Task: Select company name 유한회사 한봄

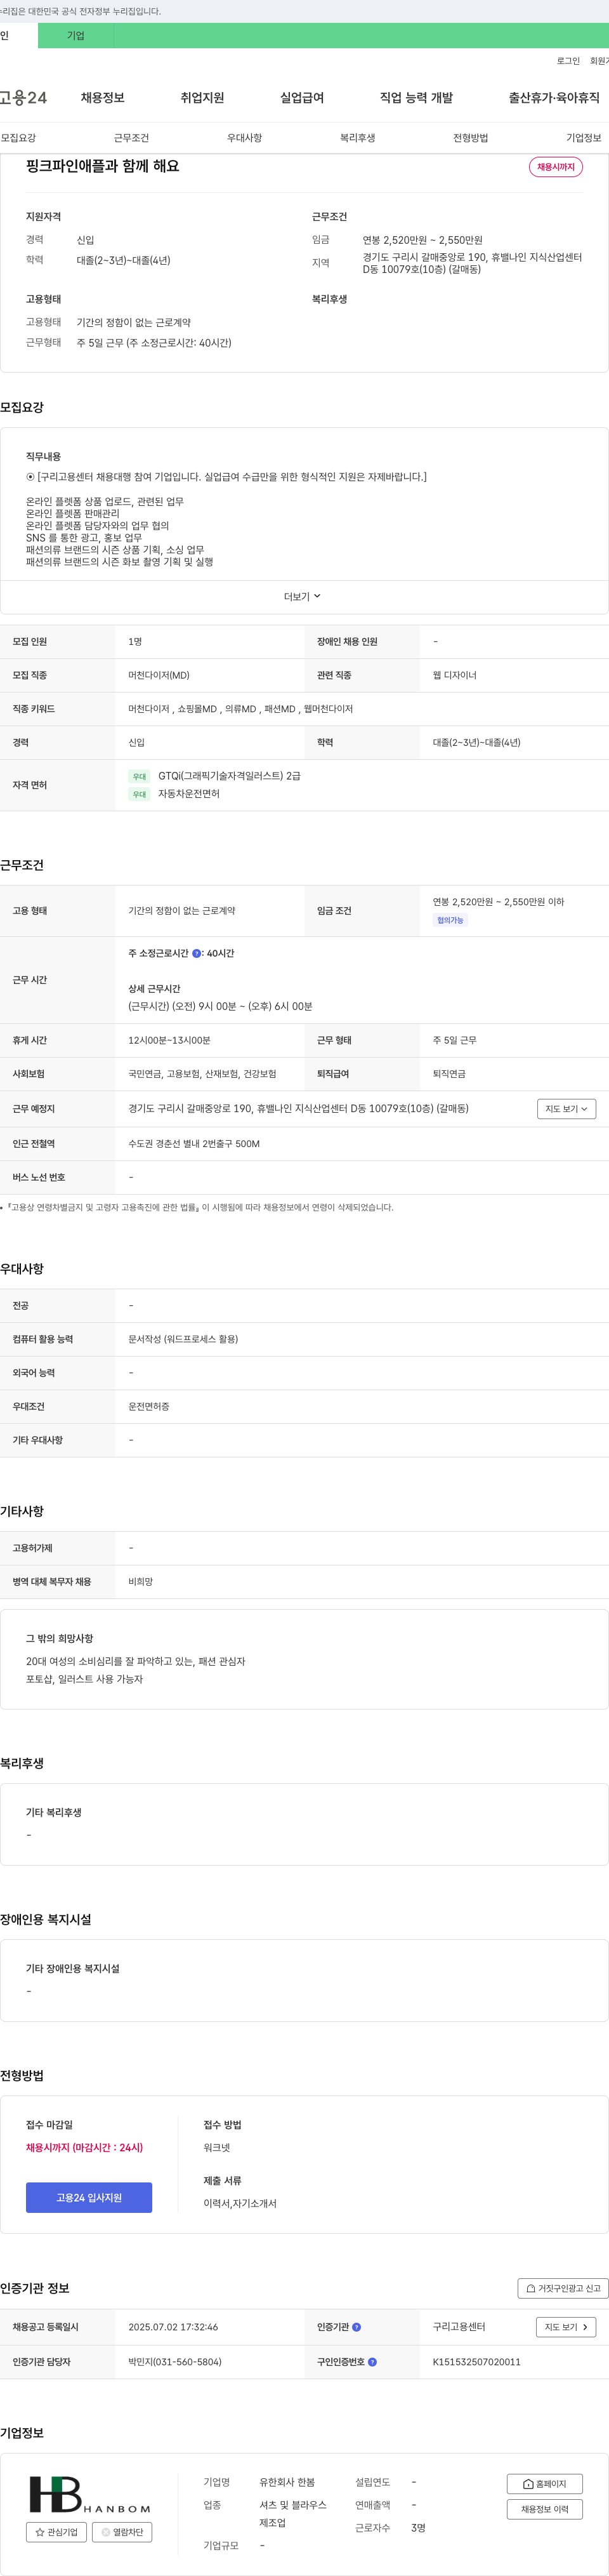Action: 287,2482
